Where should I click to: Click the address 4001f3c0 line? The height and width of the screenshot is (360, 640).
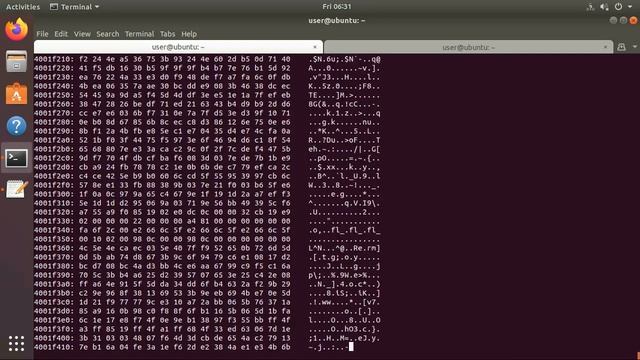click(x=207, y=302)
